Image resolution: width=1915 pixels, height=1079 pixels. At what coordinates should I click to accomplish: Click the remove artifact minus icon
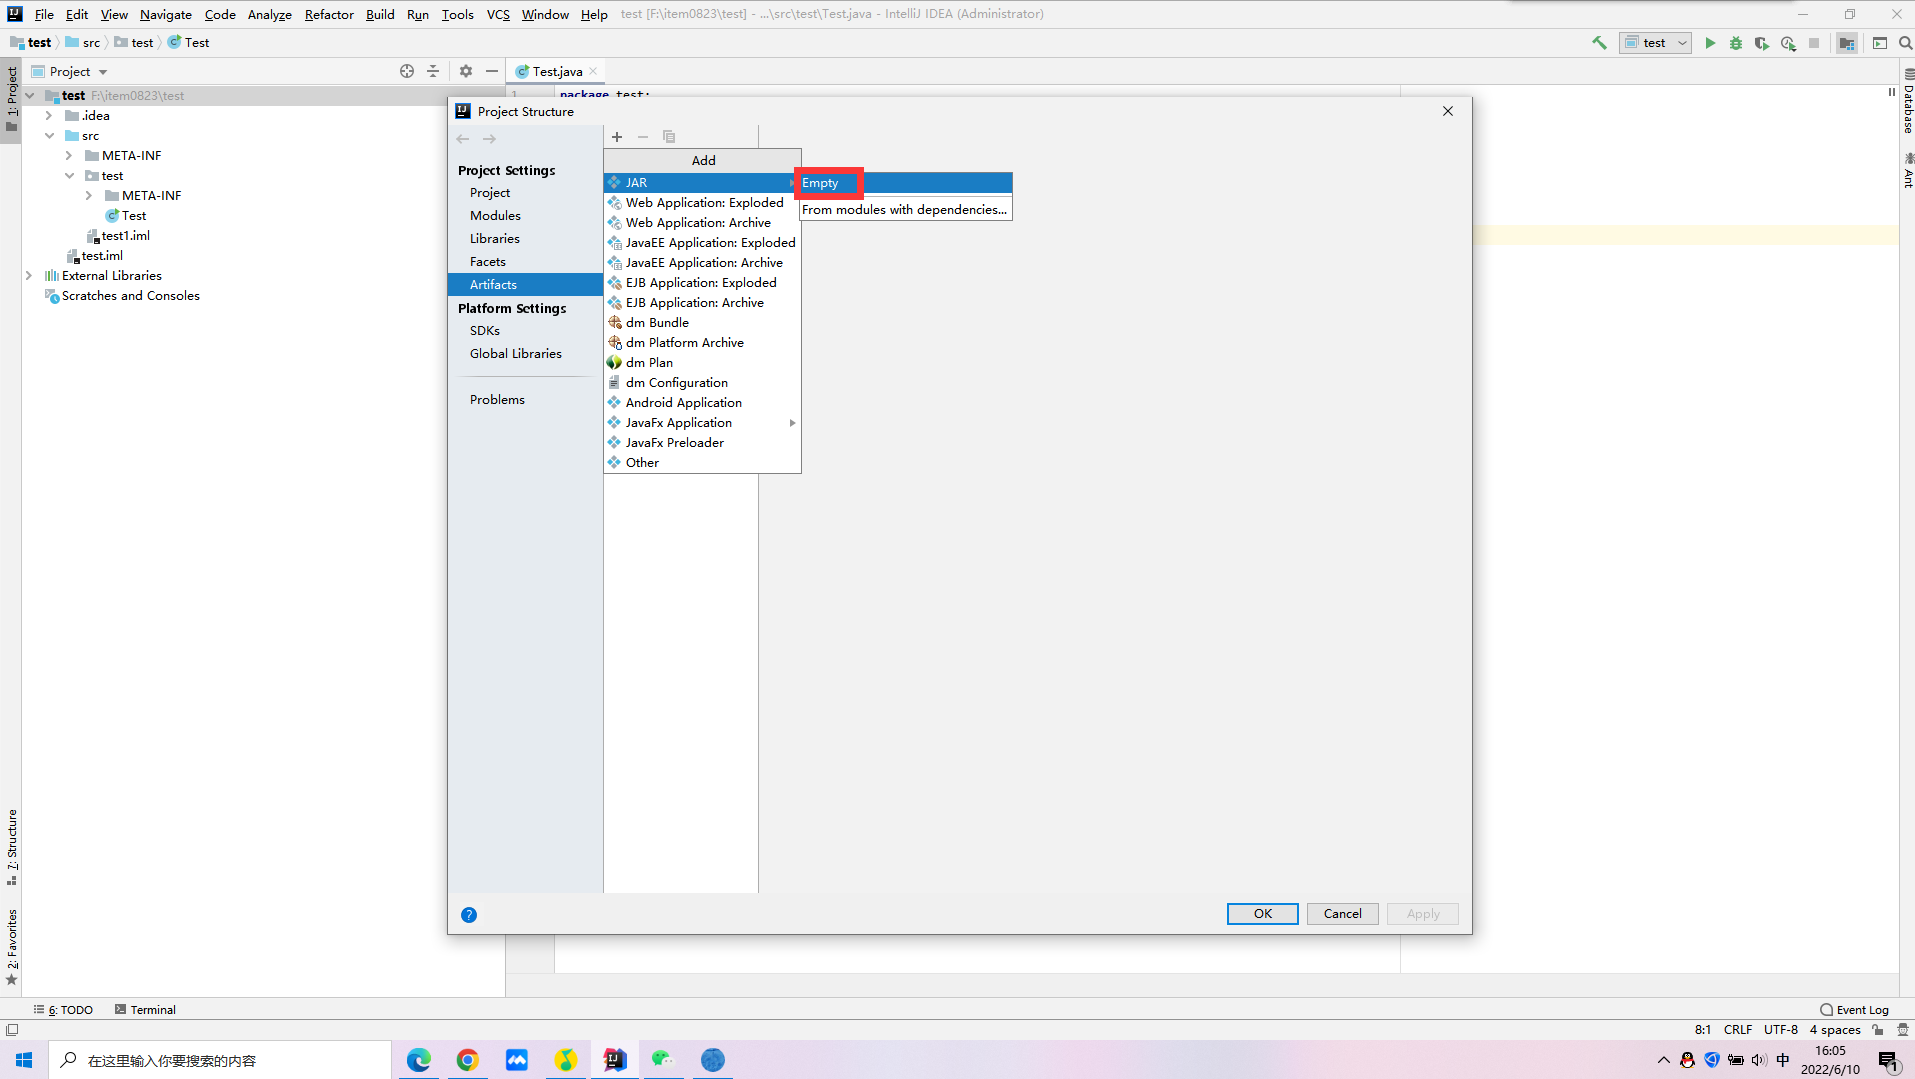(x=643, y=137)
